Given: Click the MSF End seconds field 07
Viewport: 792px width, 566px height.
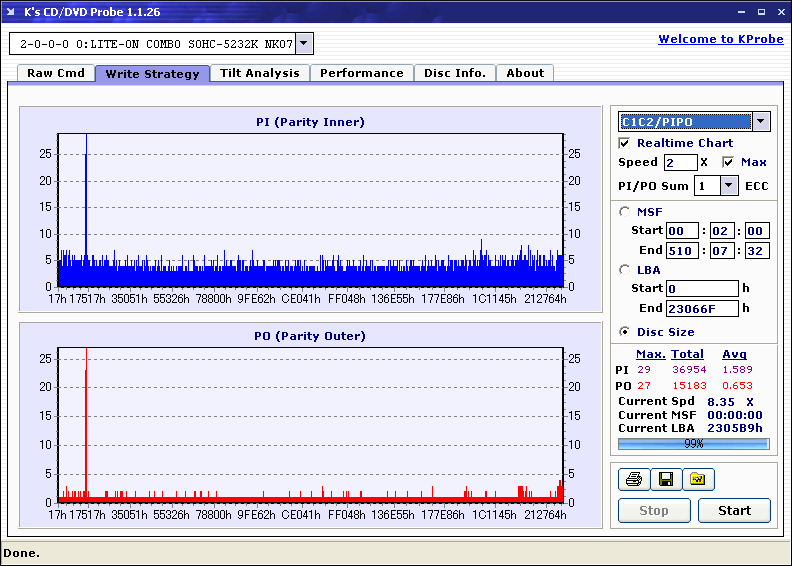Looking at the screenshot, I should coord(722,250).
